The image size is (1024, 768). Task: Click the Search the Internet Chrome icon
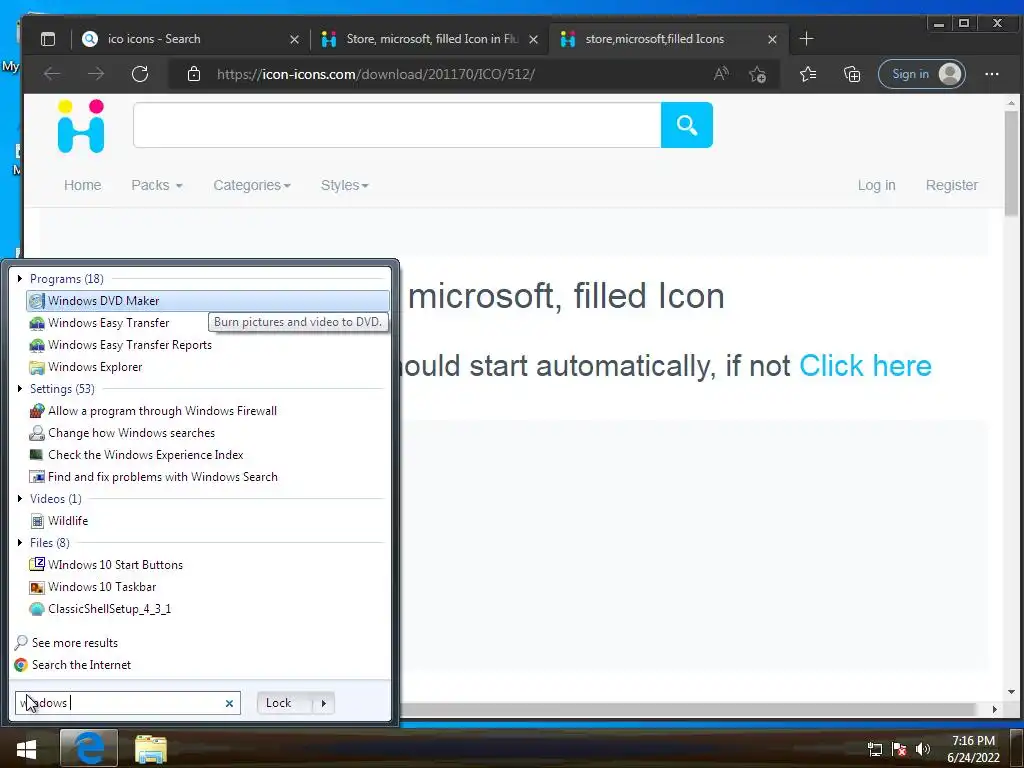(x=21, y=665)
